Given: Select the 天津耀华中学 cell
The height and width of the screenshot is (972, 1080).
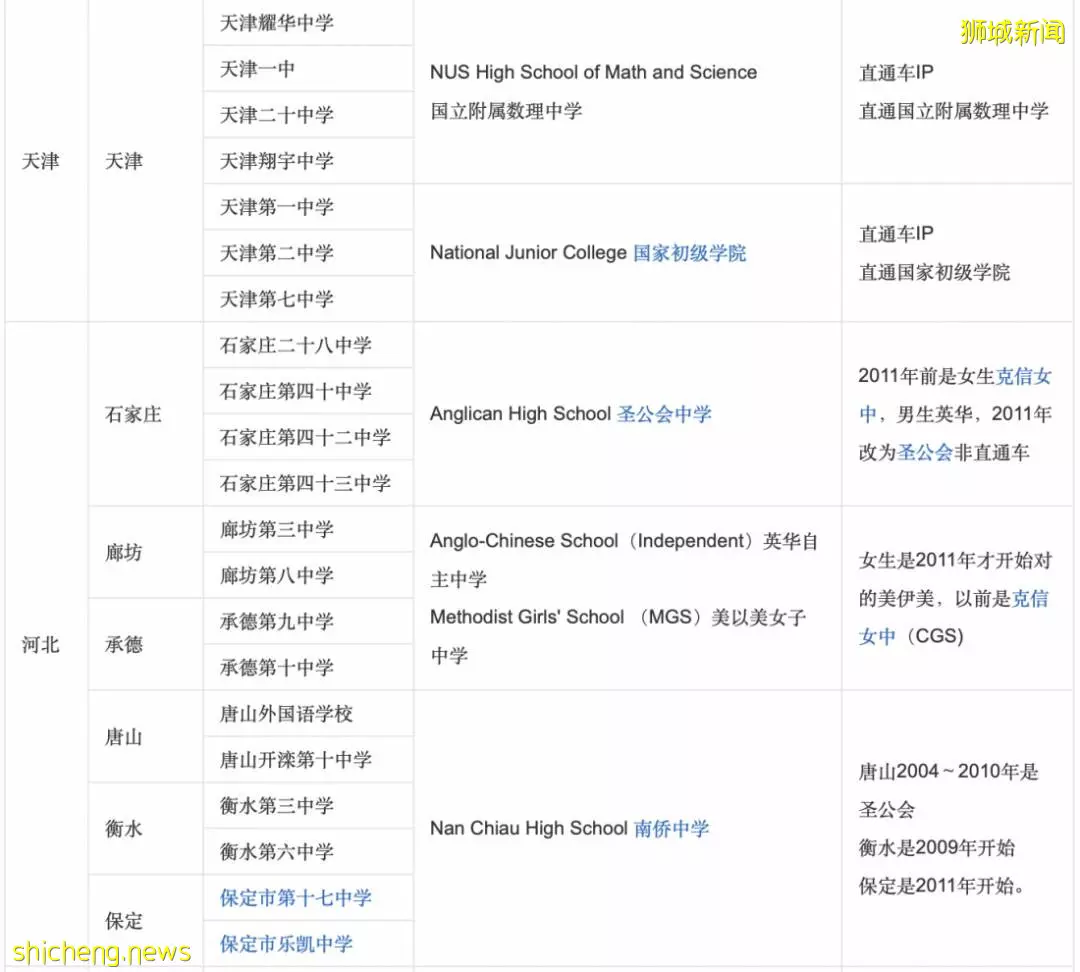Looking at the screenshot, I should tap(309, 23).
